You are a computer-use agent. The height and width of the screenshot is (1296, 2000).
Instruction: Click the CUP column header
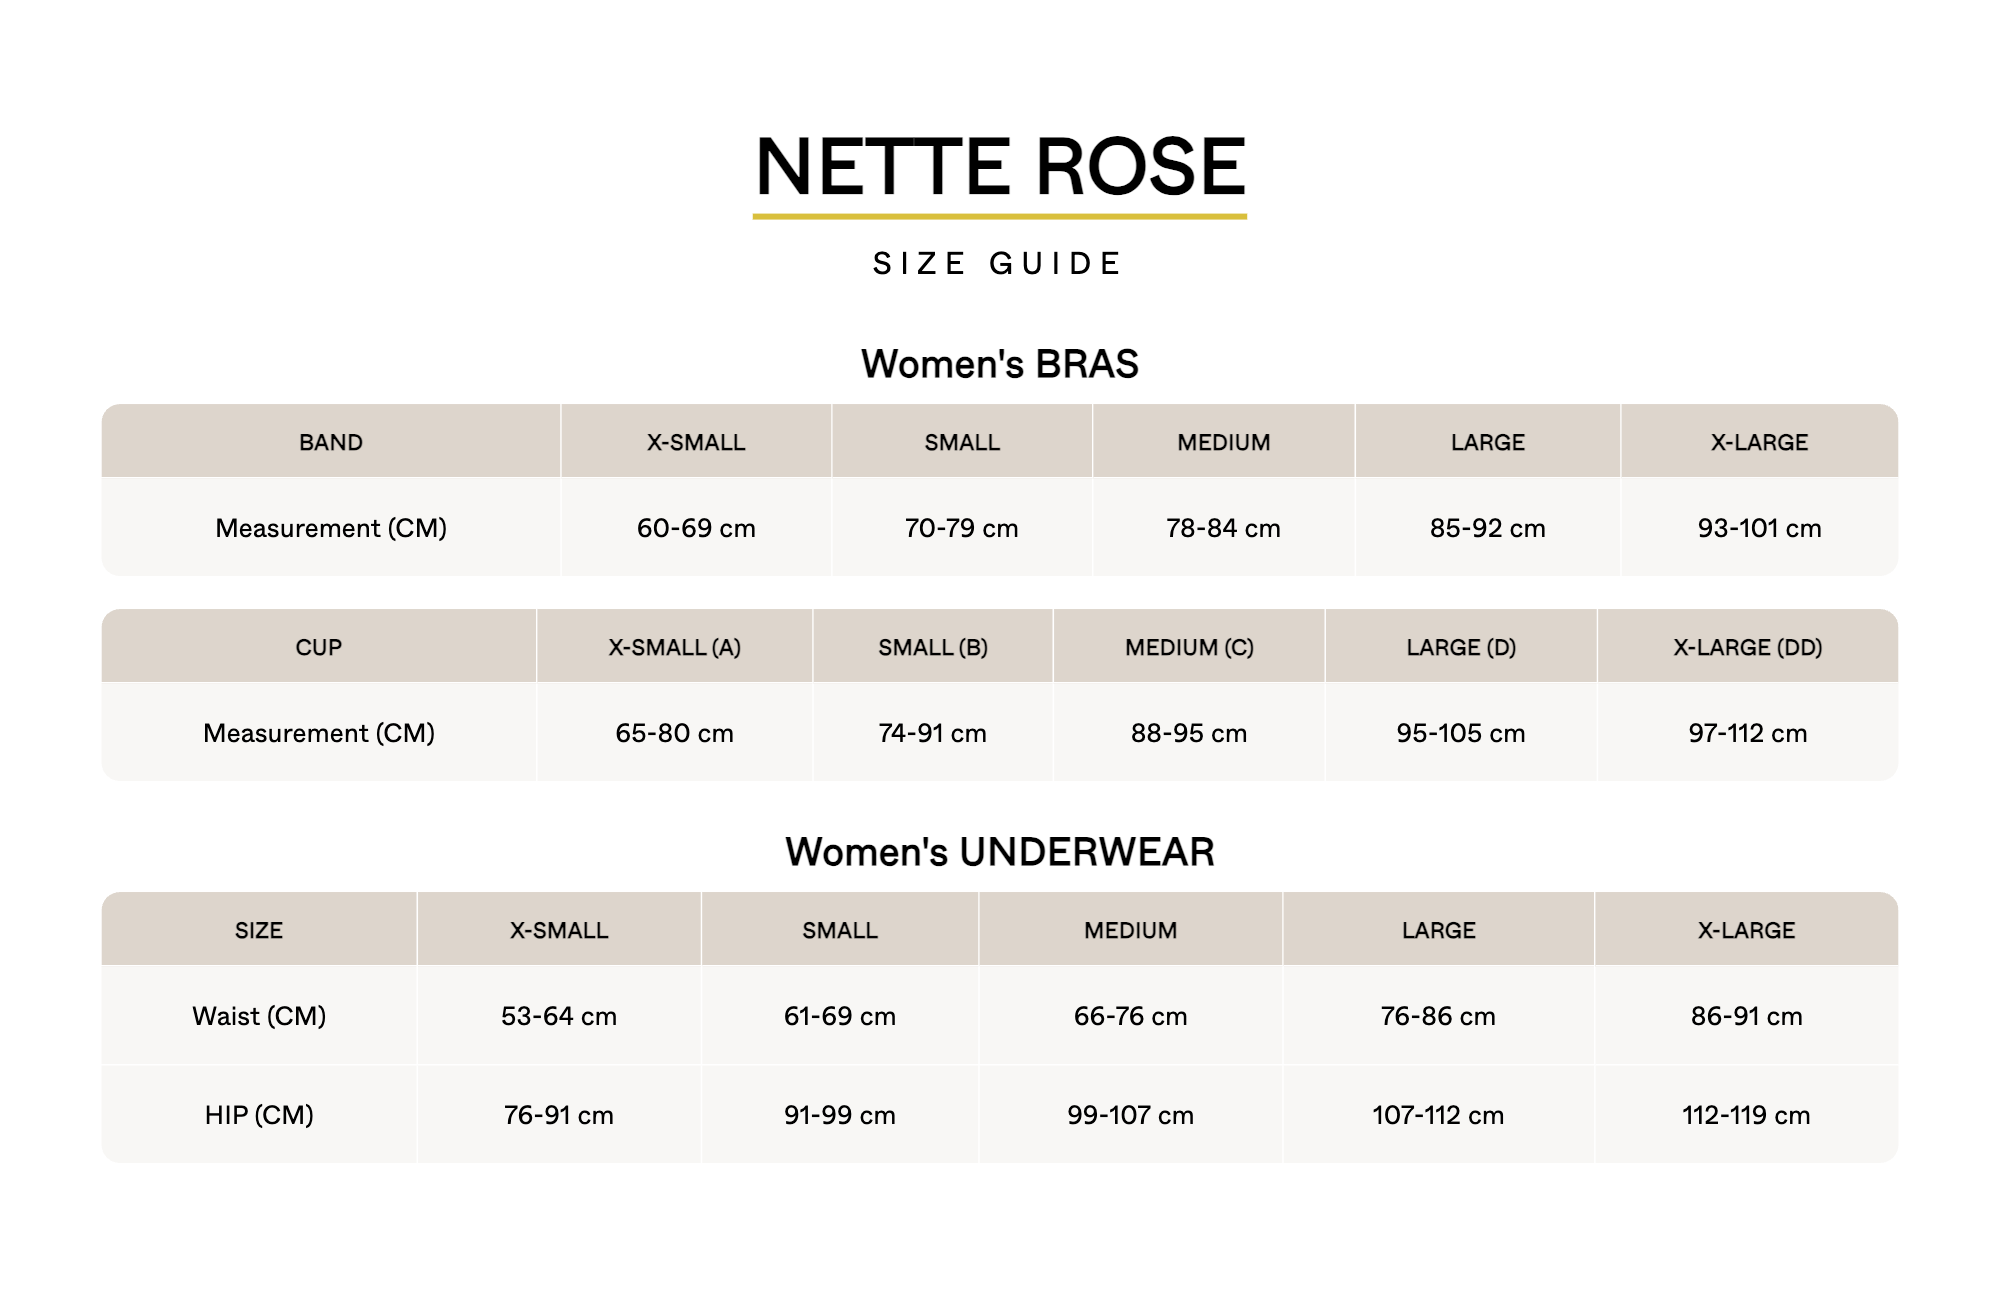click(x=319, y=647)
